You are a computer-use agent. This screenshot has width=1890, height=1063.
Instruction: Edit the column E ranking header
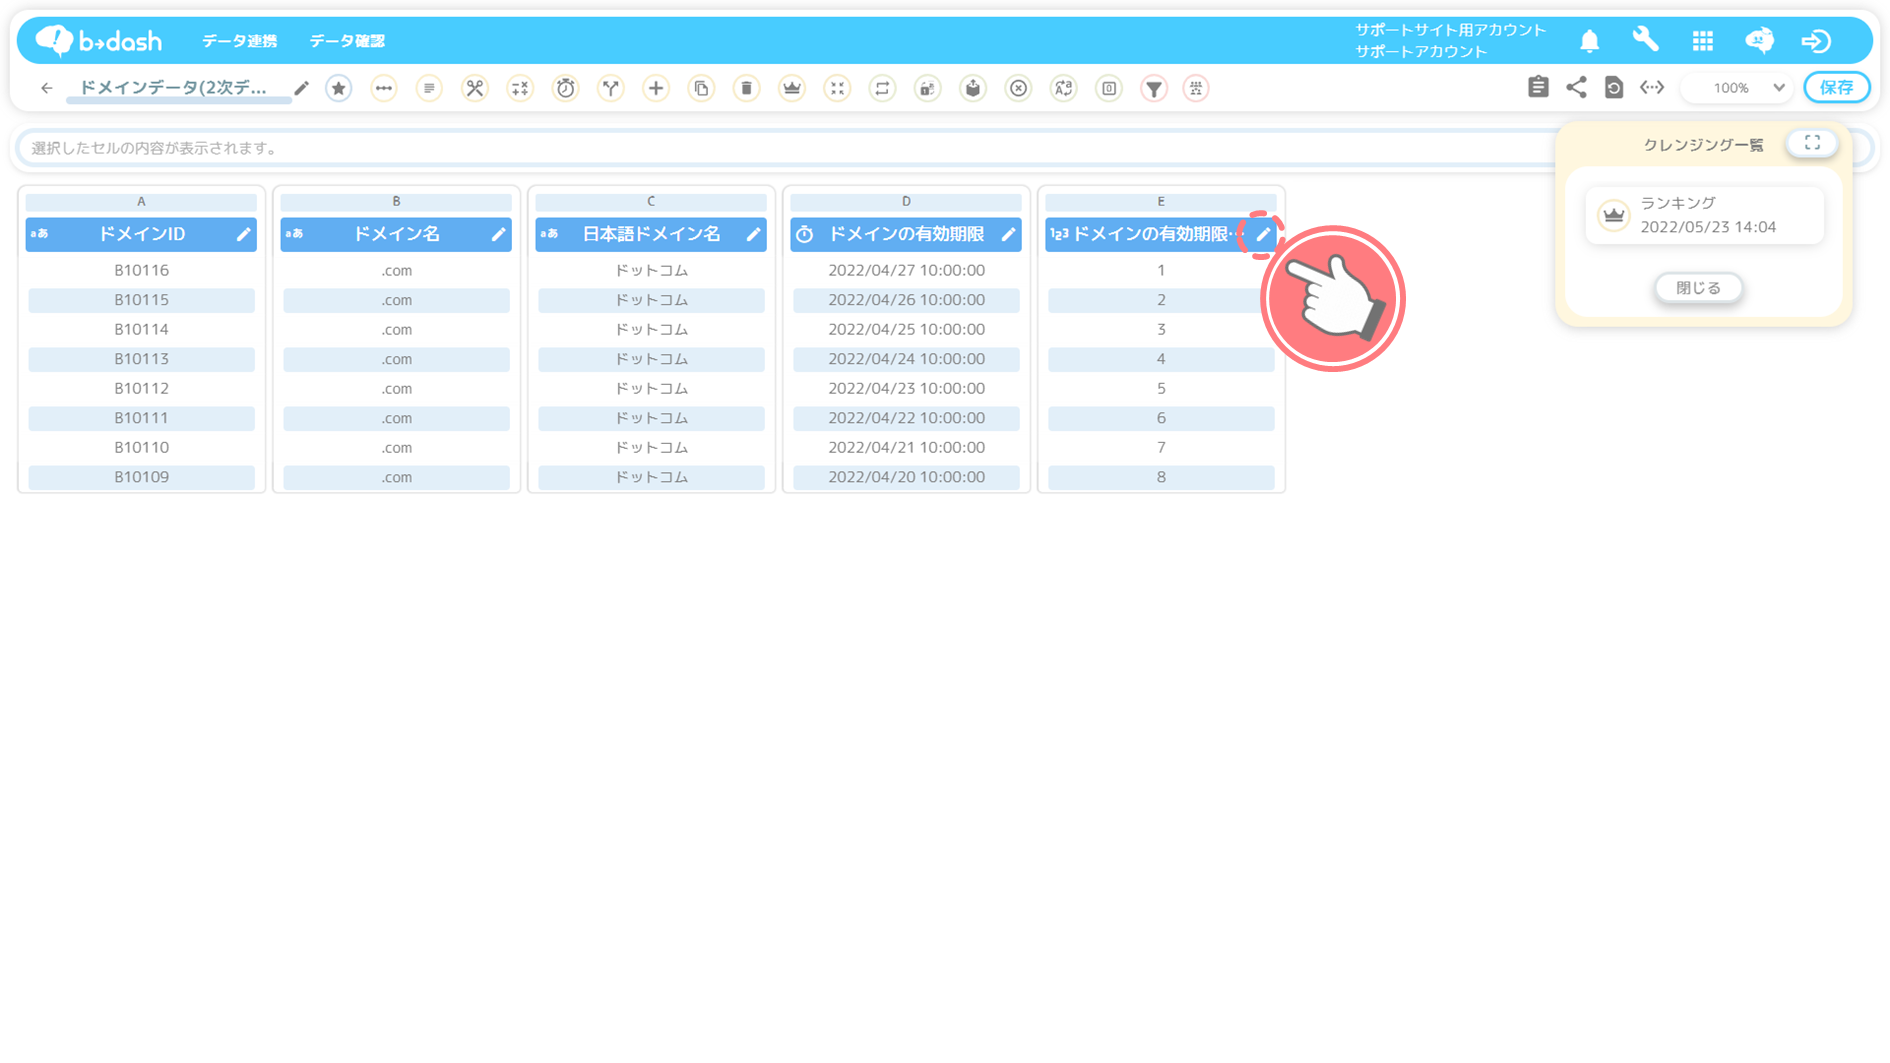click(x=1263, y=234)
